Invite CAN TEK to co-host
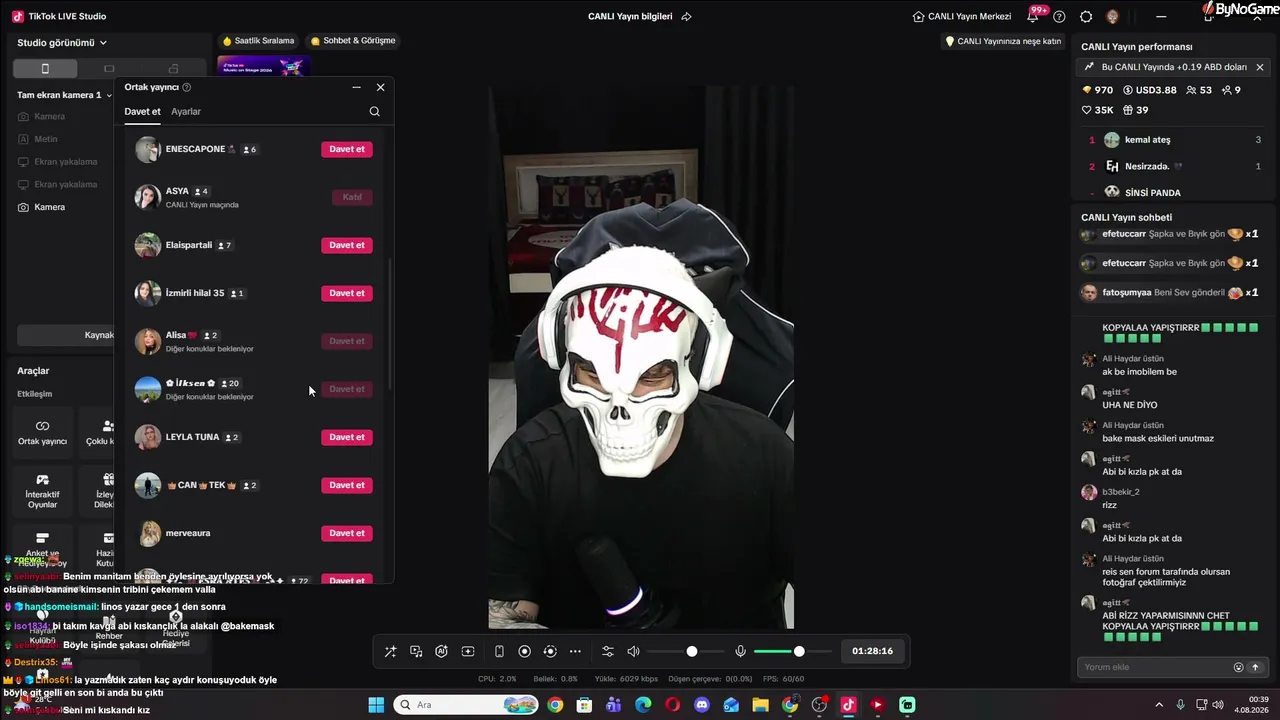The height and width of the screenshot is (720, 1280). tap(347, 485)
